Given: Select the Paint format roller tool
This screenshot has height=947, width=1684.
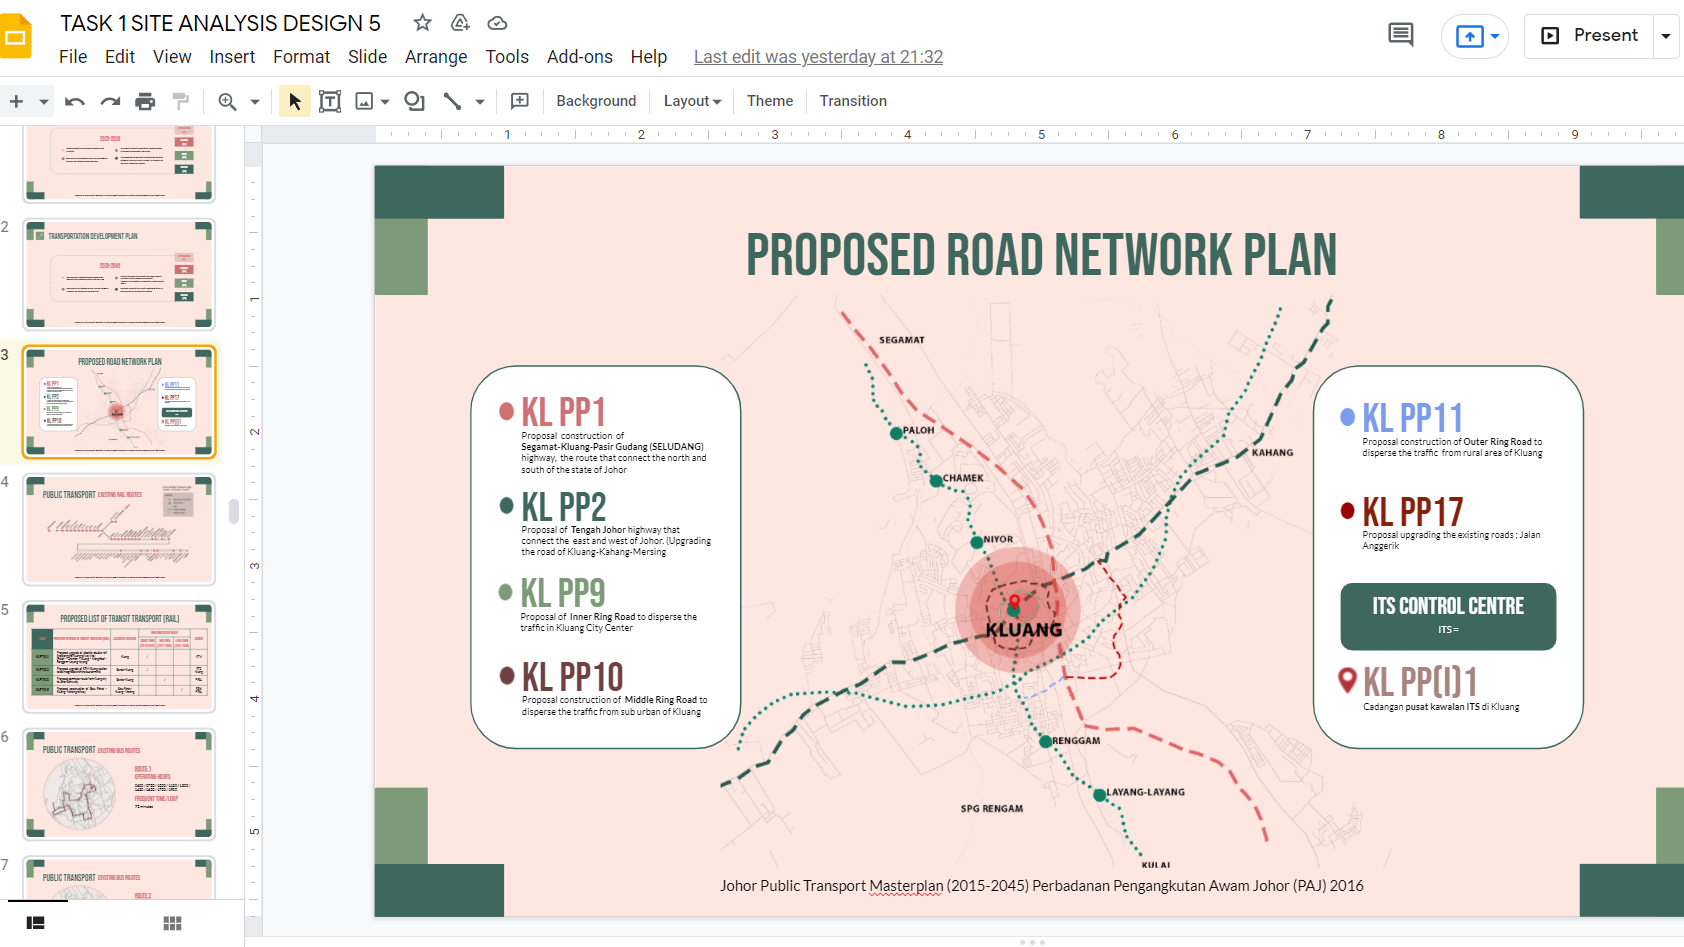Looking at the screenshot, I should [181, 101].
